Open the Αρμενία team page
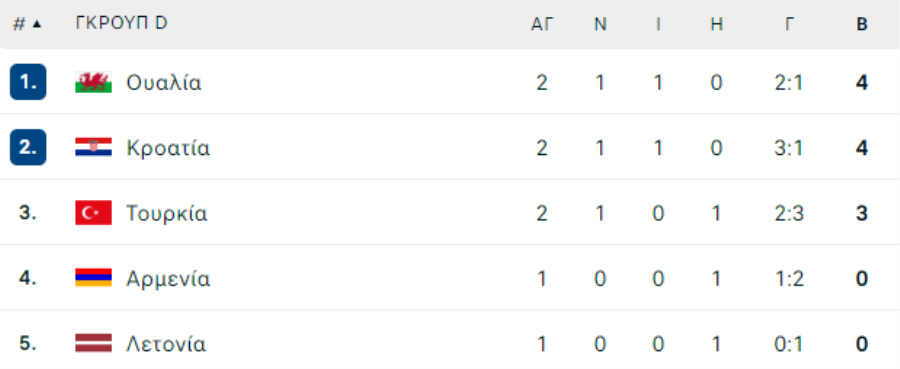The image size is (900, 369). (168, 279)
